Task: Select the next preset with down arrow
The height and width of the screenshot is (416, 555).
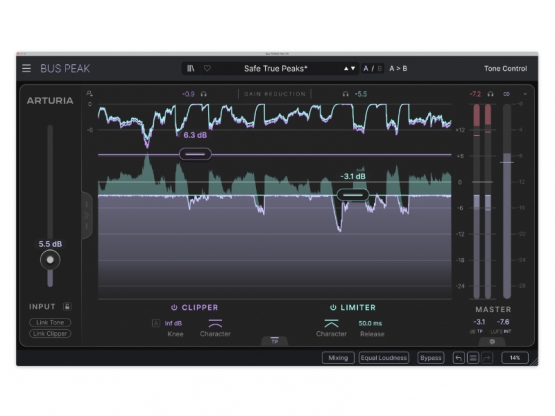Action: [x=353, y=68]
